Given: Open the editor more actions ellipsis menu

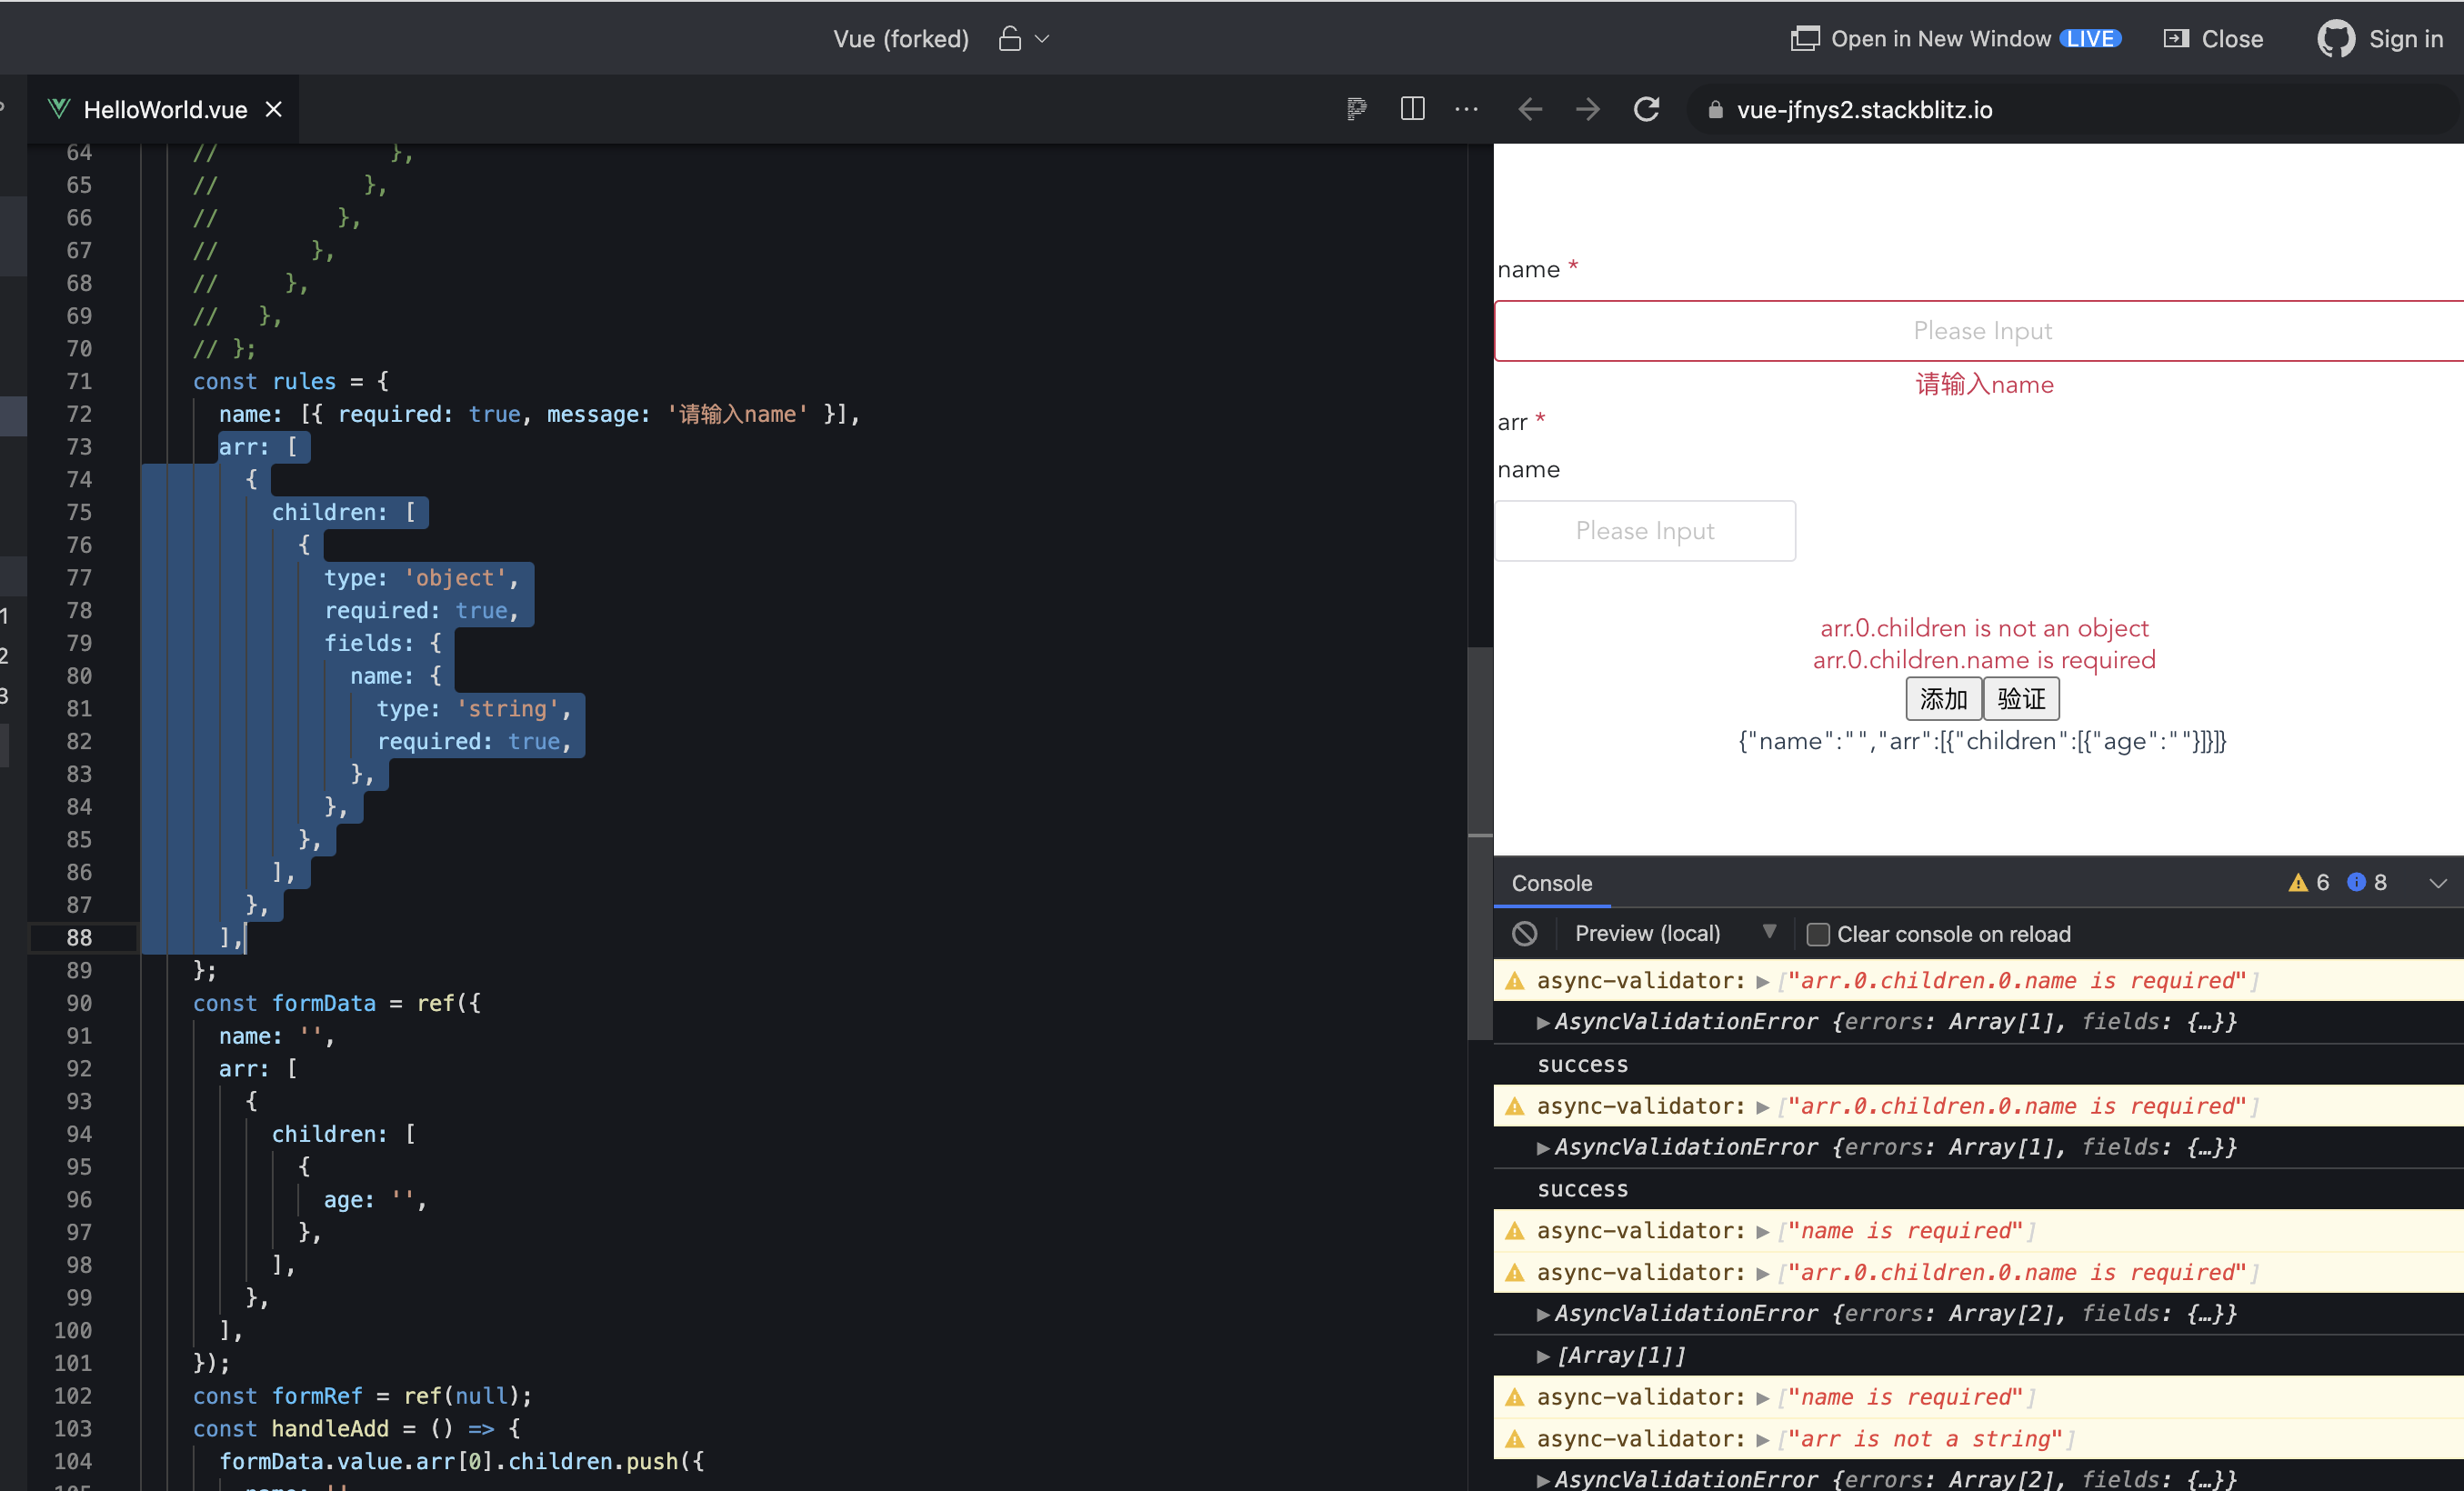Looking at the screenshot, I should [1466, 109].
